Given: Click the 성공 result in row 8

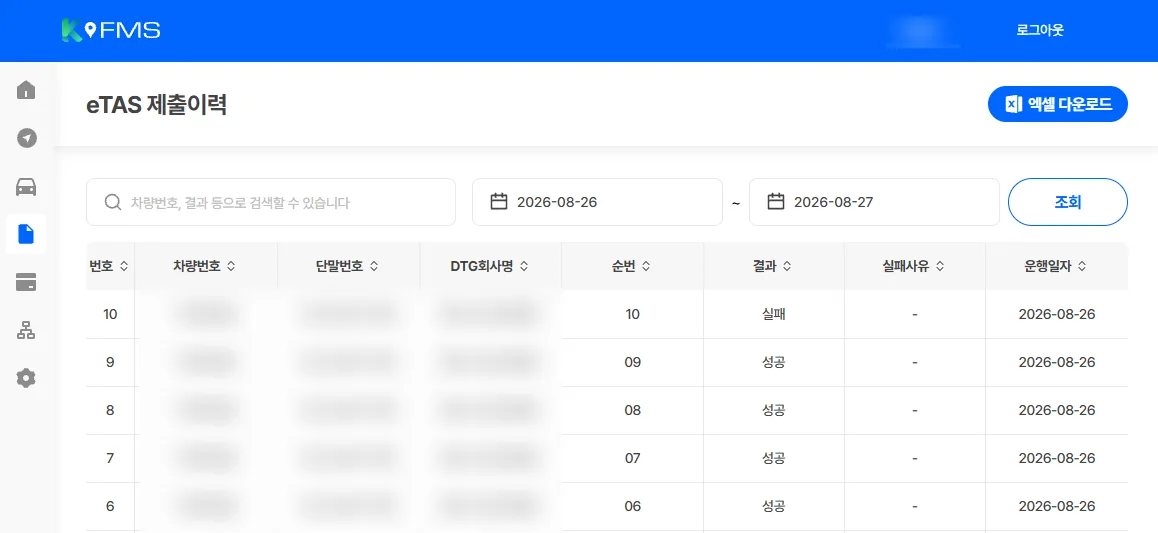Looking at the screenshot, I should [773, 410].
